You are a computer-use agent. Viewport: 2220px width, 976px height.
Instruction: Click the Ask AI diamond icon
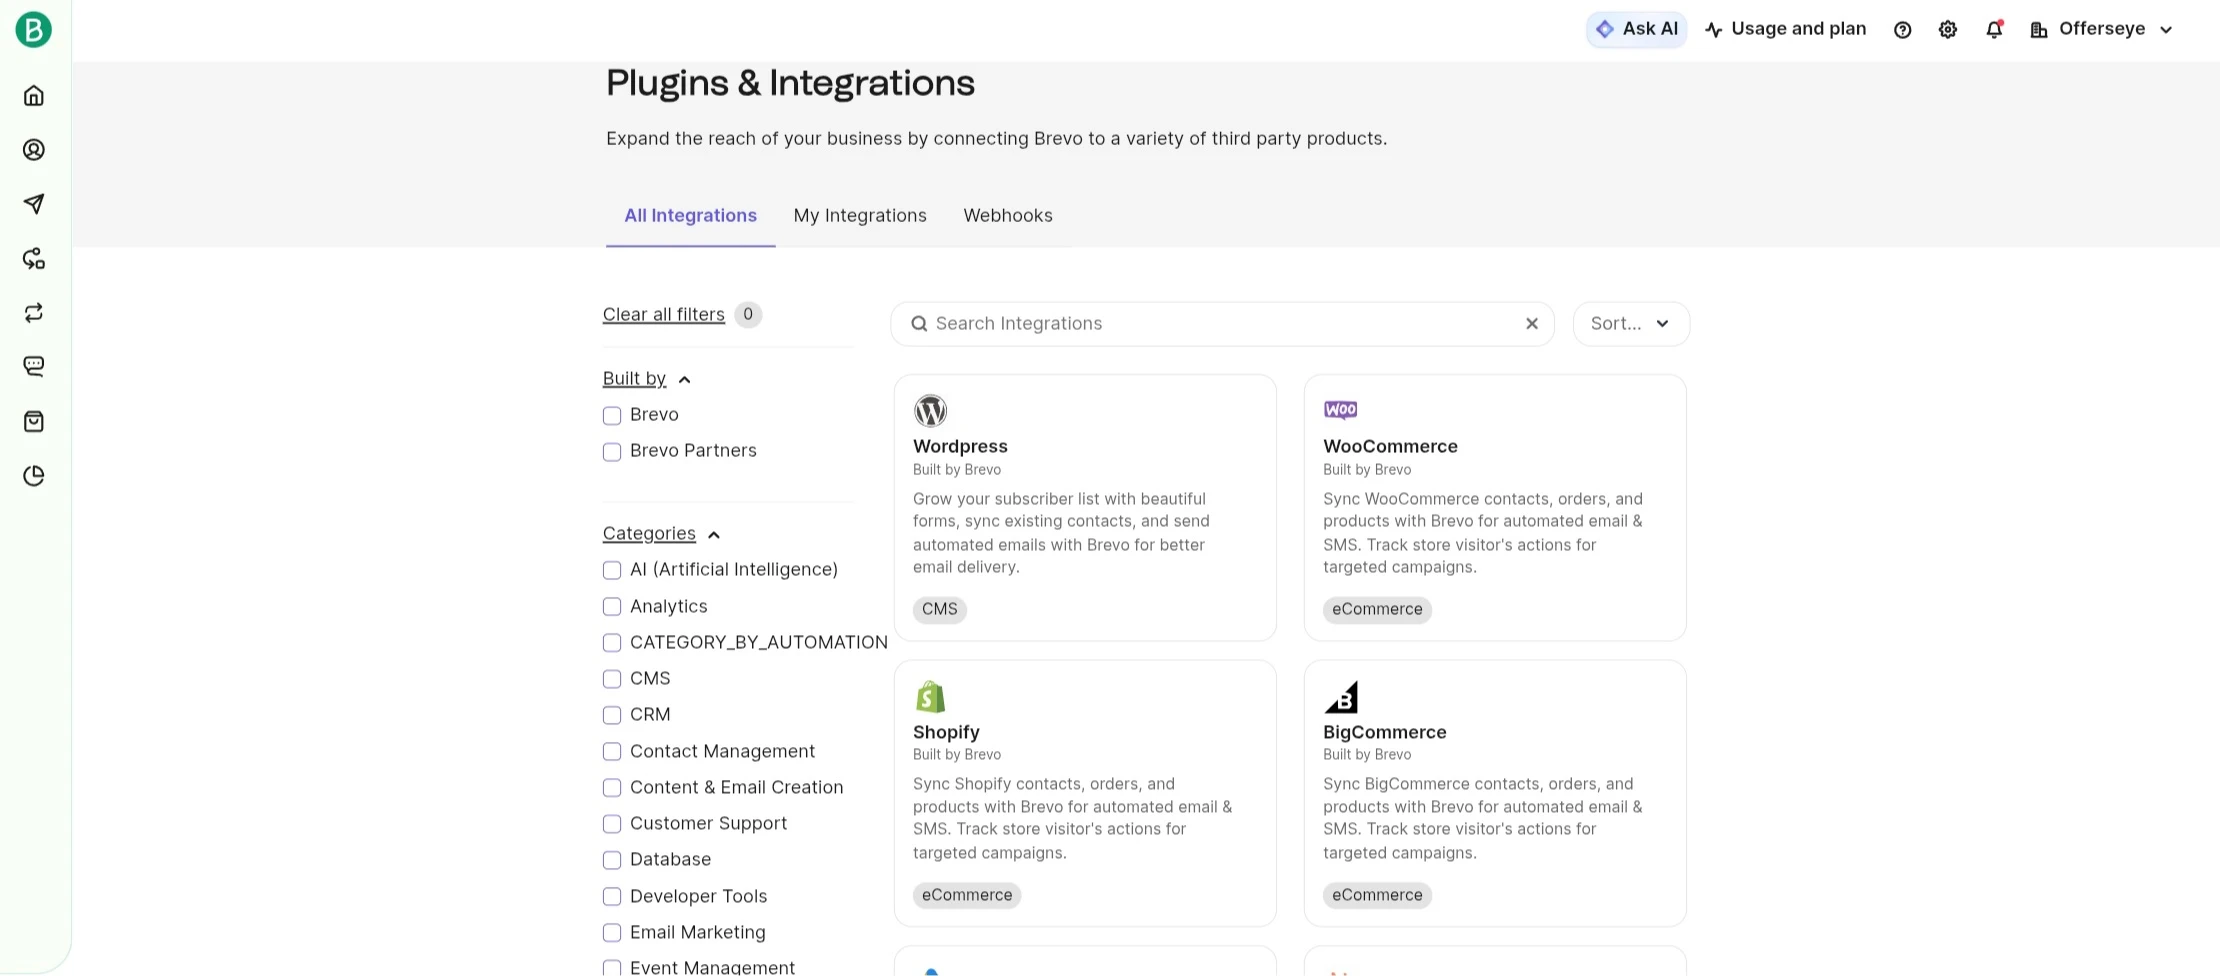point(1605,30)
